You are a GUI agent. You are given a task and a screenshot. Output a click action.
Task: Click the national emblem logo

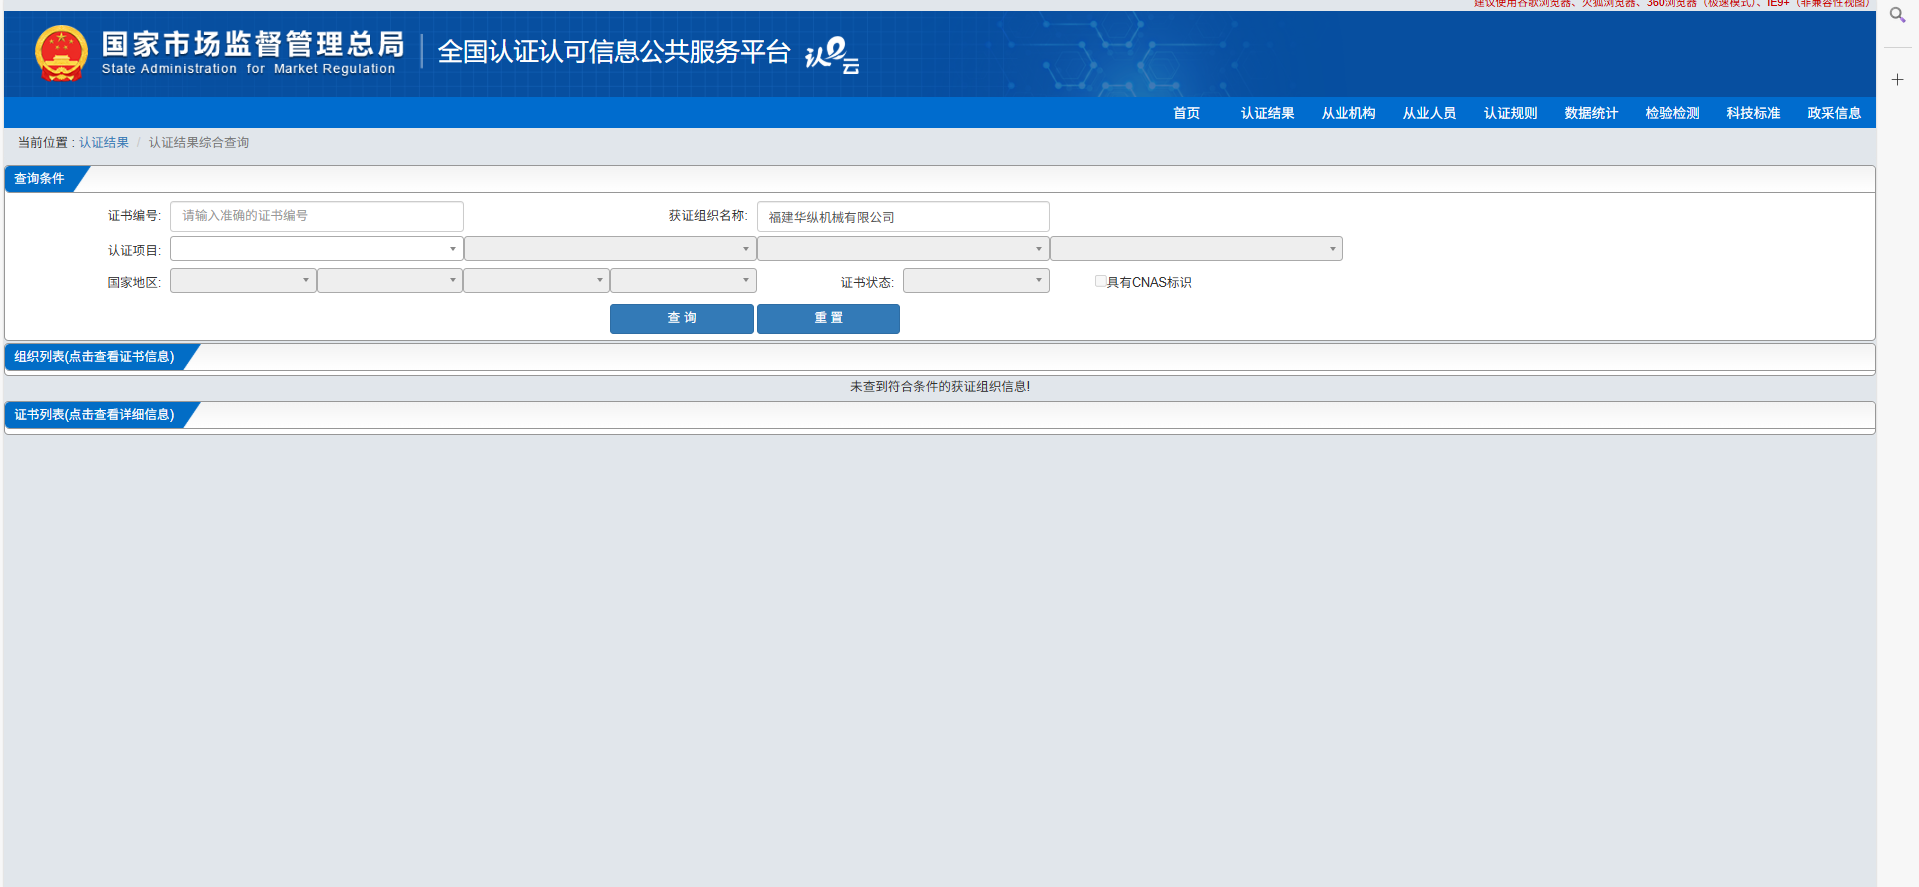[61, 53]
